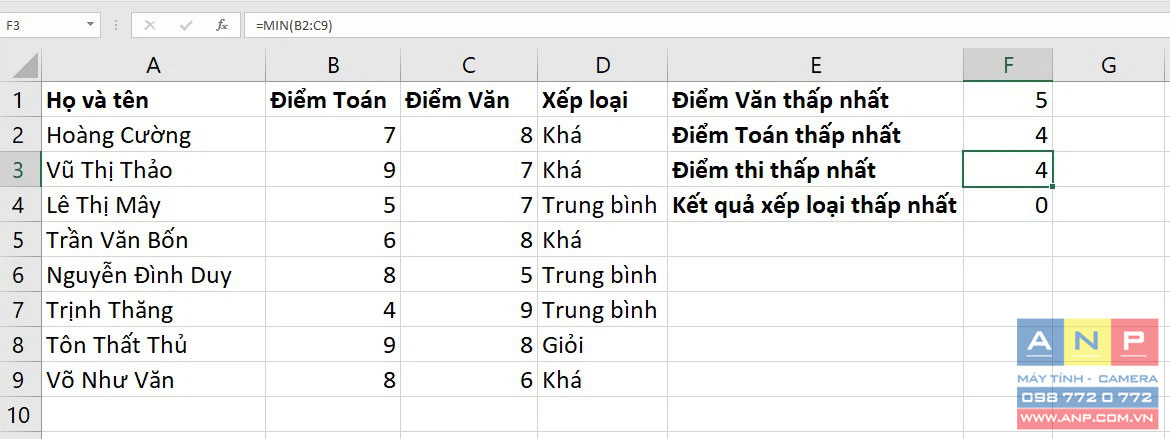Open the Name Box dropdown arrow
Screen dimensions: 1170x439
(x=90, y=25)
